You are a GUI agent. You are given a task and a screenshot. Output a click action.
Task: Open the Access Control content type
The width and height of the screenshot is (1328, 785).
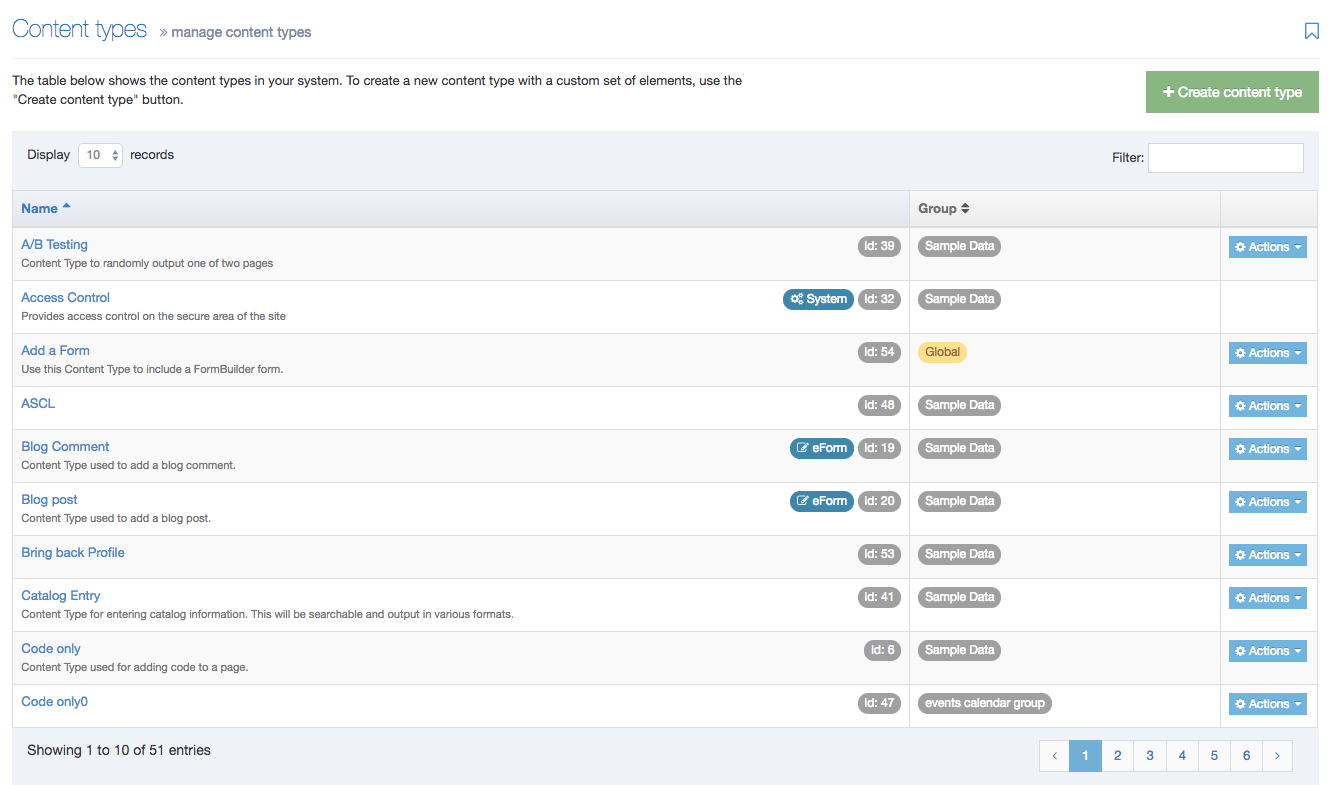click(65, 297)
